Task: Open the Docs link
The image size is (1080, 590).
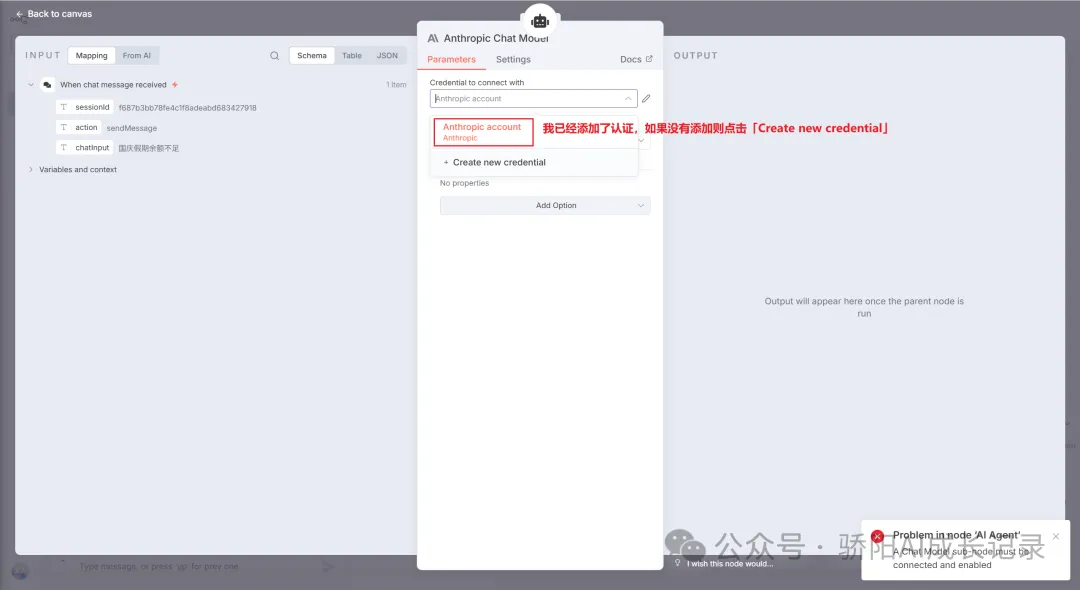Action: click(x=636, y=60)
